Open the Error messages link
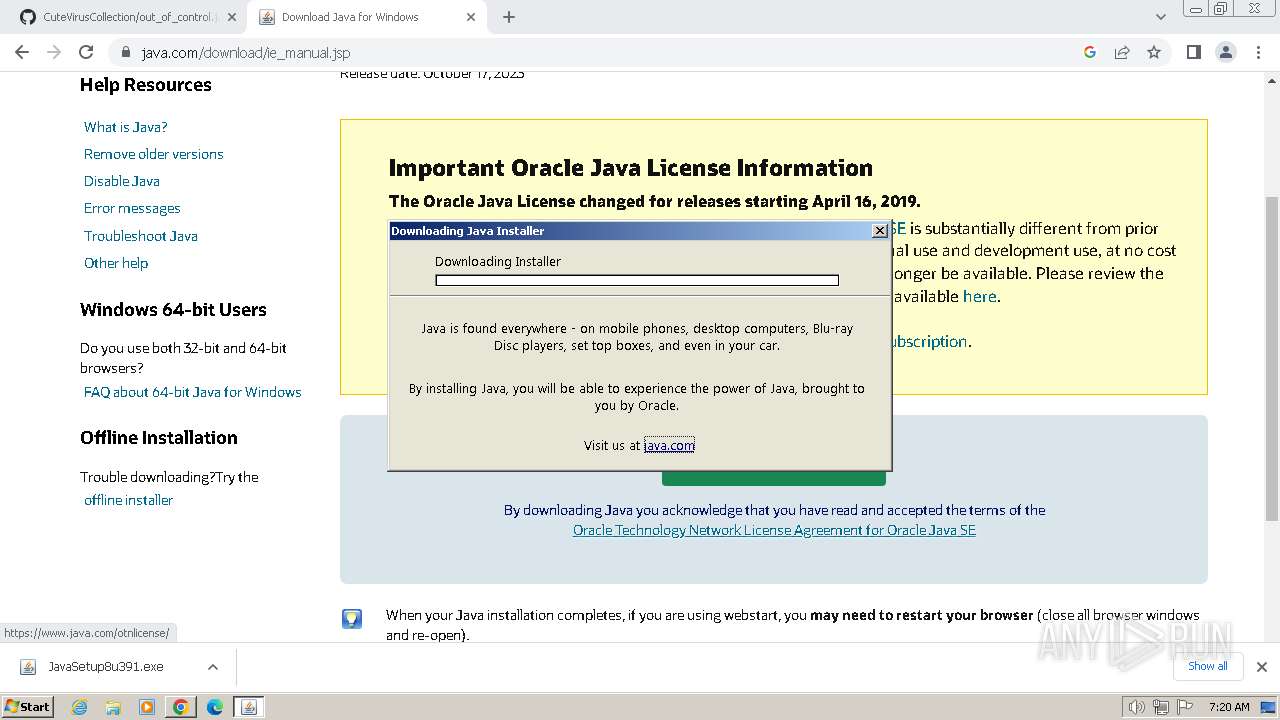The width and height of the screenshot is (1280, 720). click(132, 208)
